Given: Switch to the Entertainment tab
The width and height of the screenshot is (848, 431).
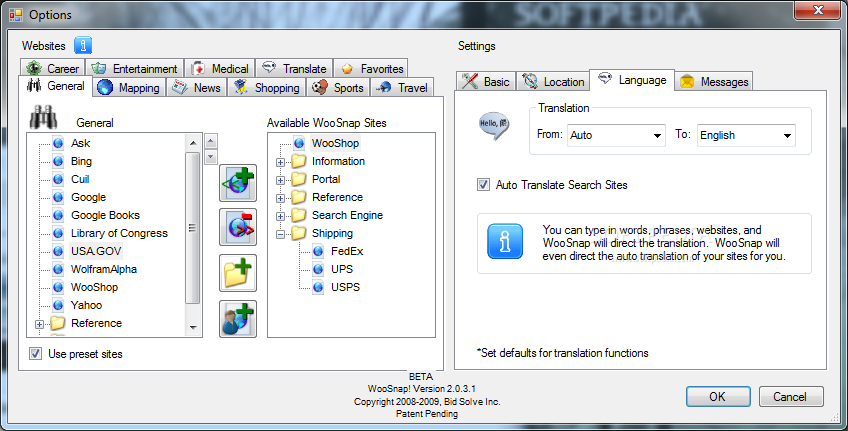Looking at the screenshot, I should click(x=135, y=68).
